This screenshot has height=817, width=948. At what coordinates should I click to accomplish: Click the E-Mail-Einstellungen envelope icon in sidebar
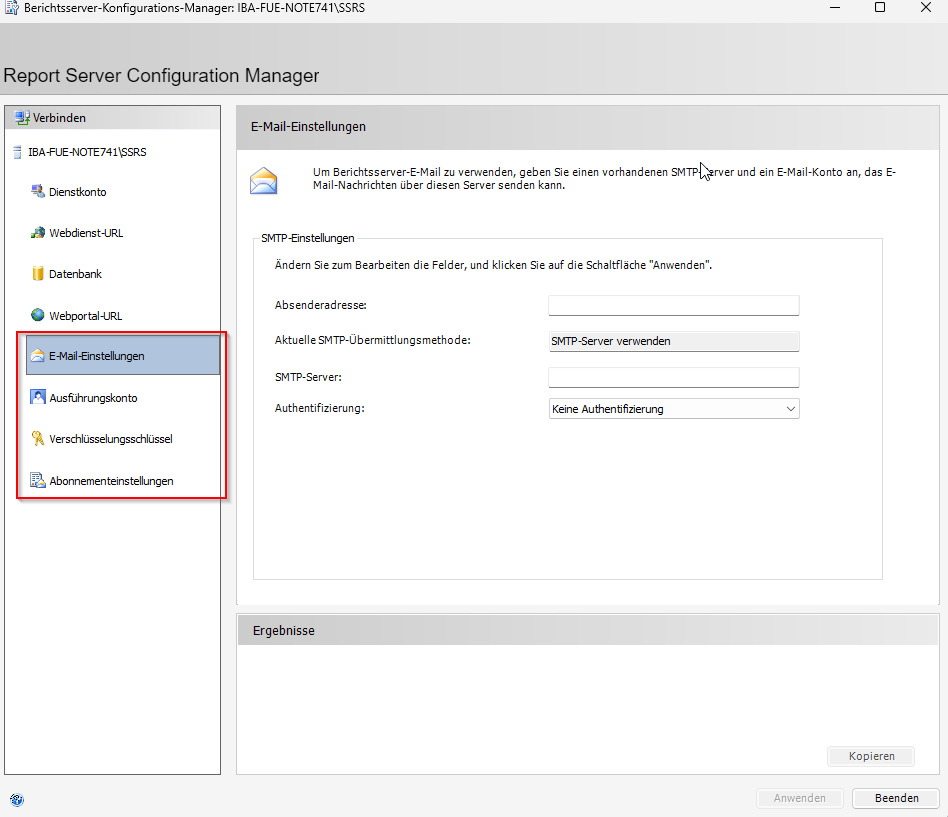(38, 356)
